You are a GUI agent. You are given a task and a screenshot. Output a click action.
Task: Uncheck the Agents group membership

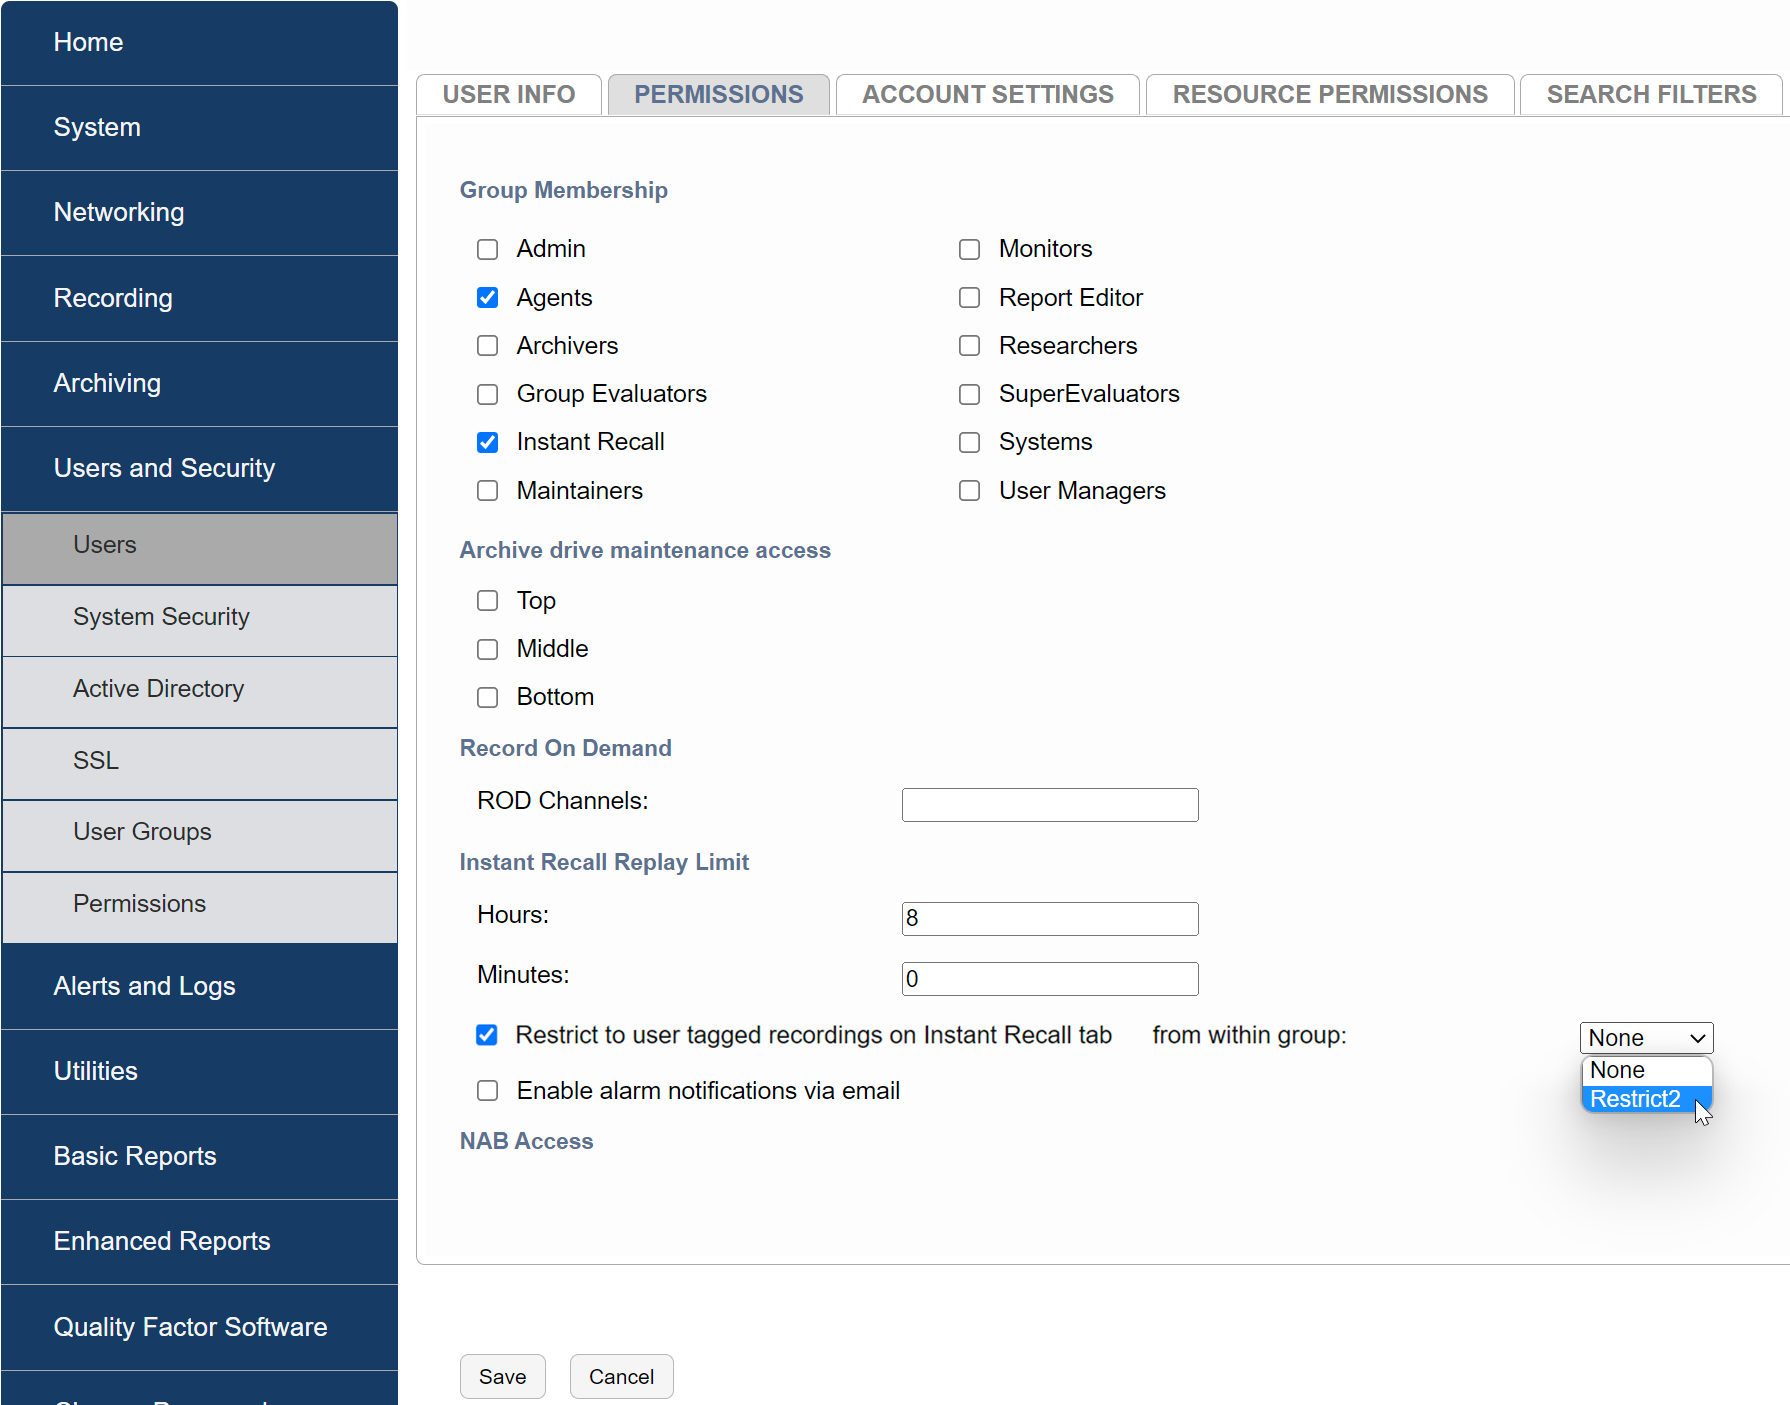tap(487, 298)
